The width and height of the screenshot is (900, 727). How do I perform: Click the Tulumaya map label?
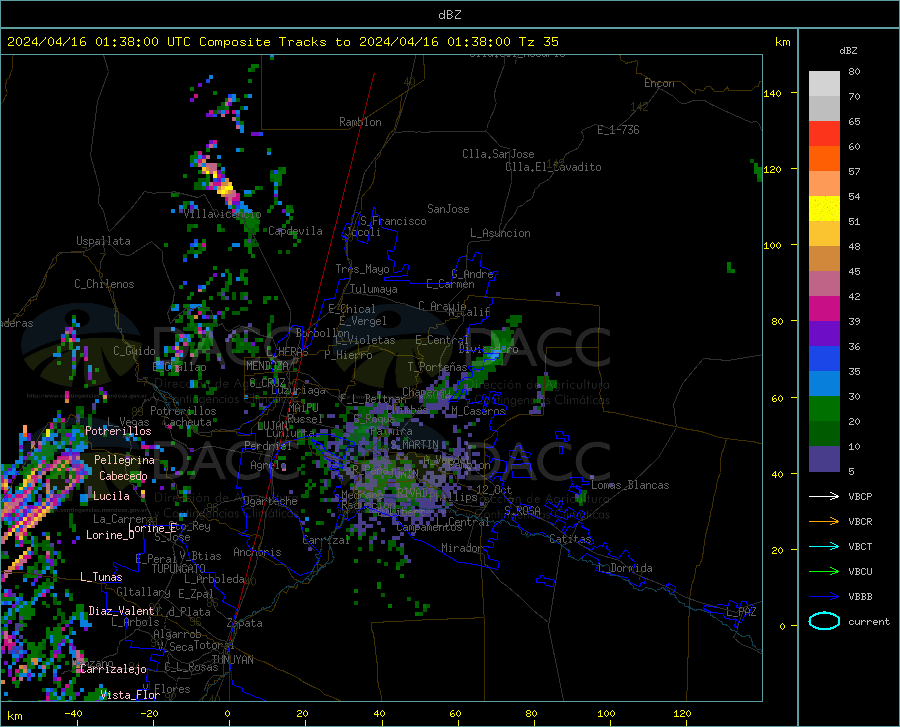(x=374, y=289)
